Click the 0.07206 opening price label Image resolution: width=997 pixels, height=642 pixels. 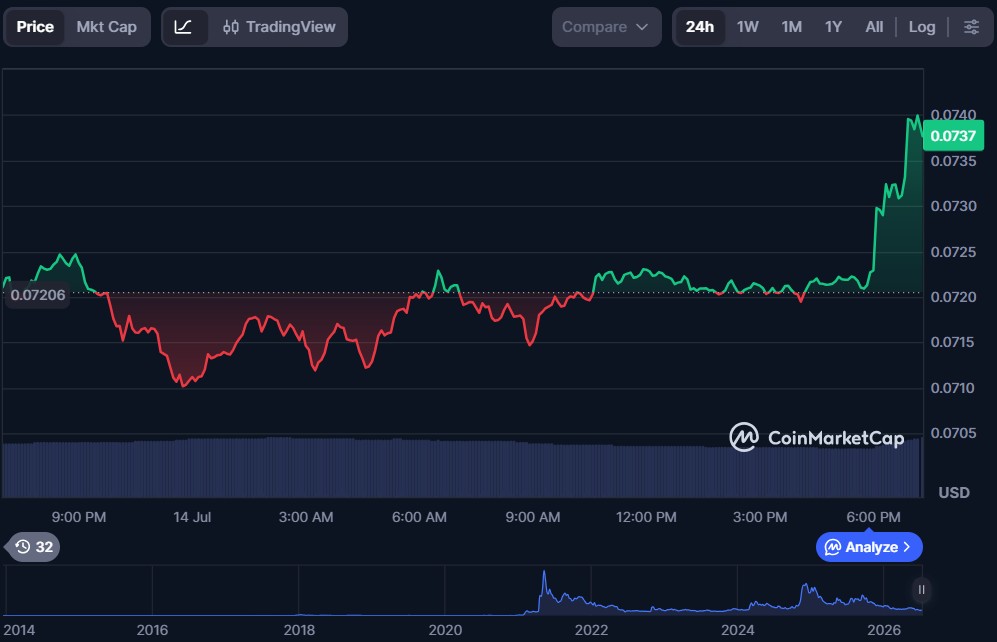(x=38, y=295)
